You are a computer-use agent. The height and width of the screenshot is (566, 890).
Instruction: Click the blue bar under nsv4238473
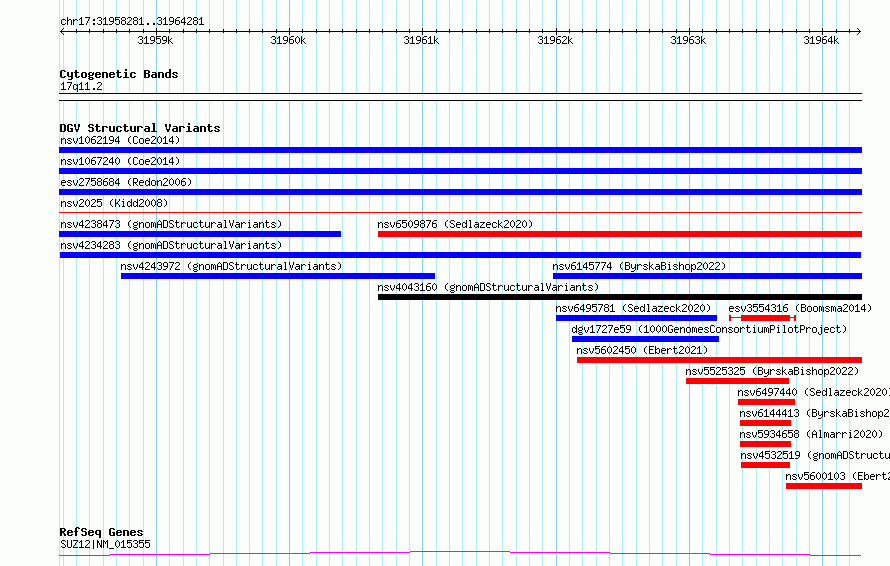(200, 234)
